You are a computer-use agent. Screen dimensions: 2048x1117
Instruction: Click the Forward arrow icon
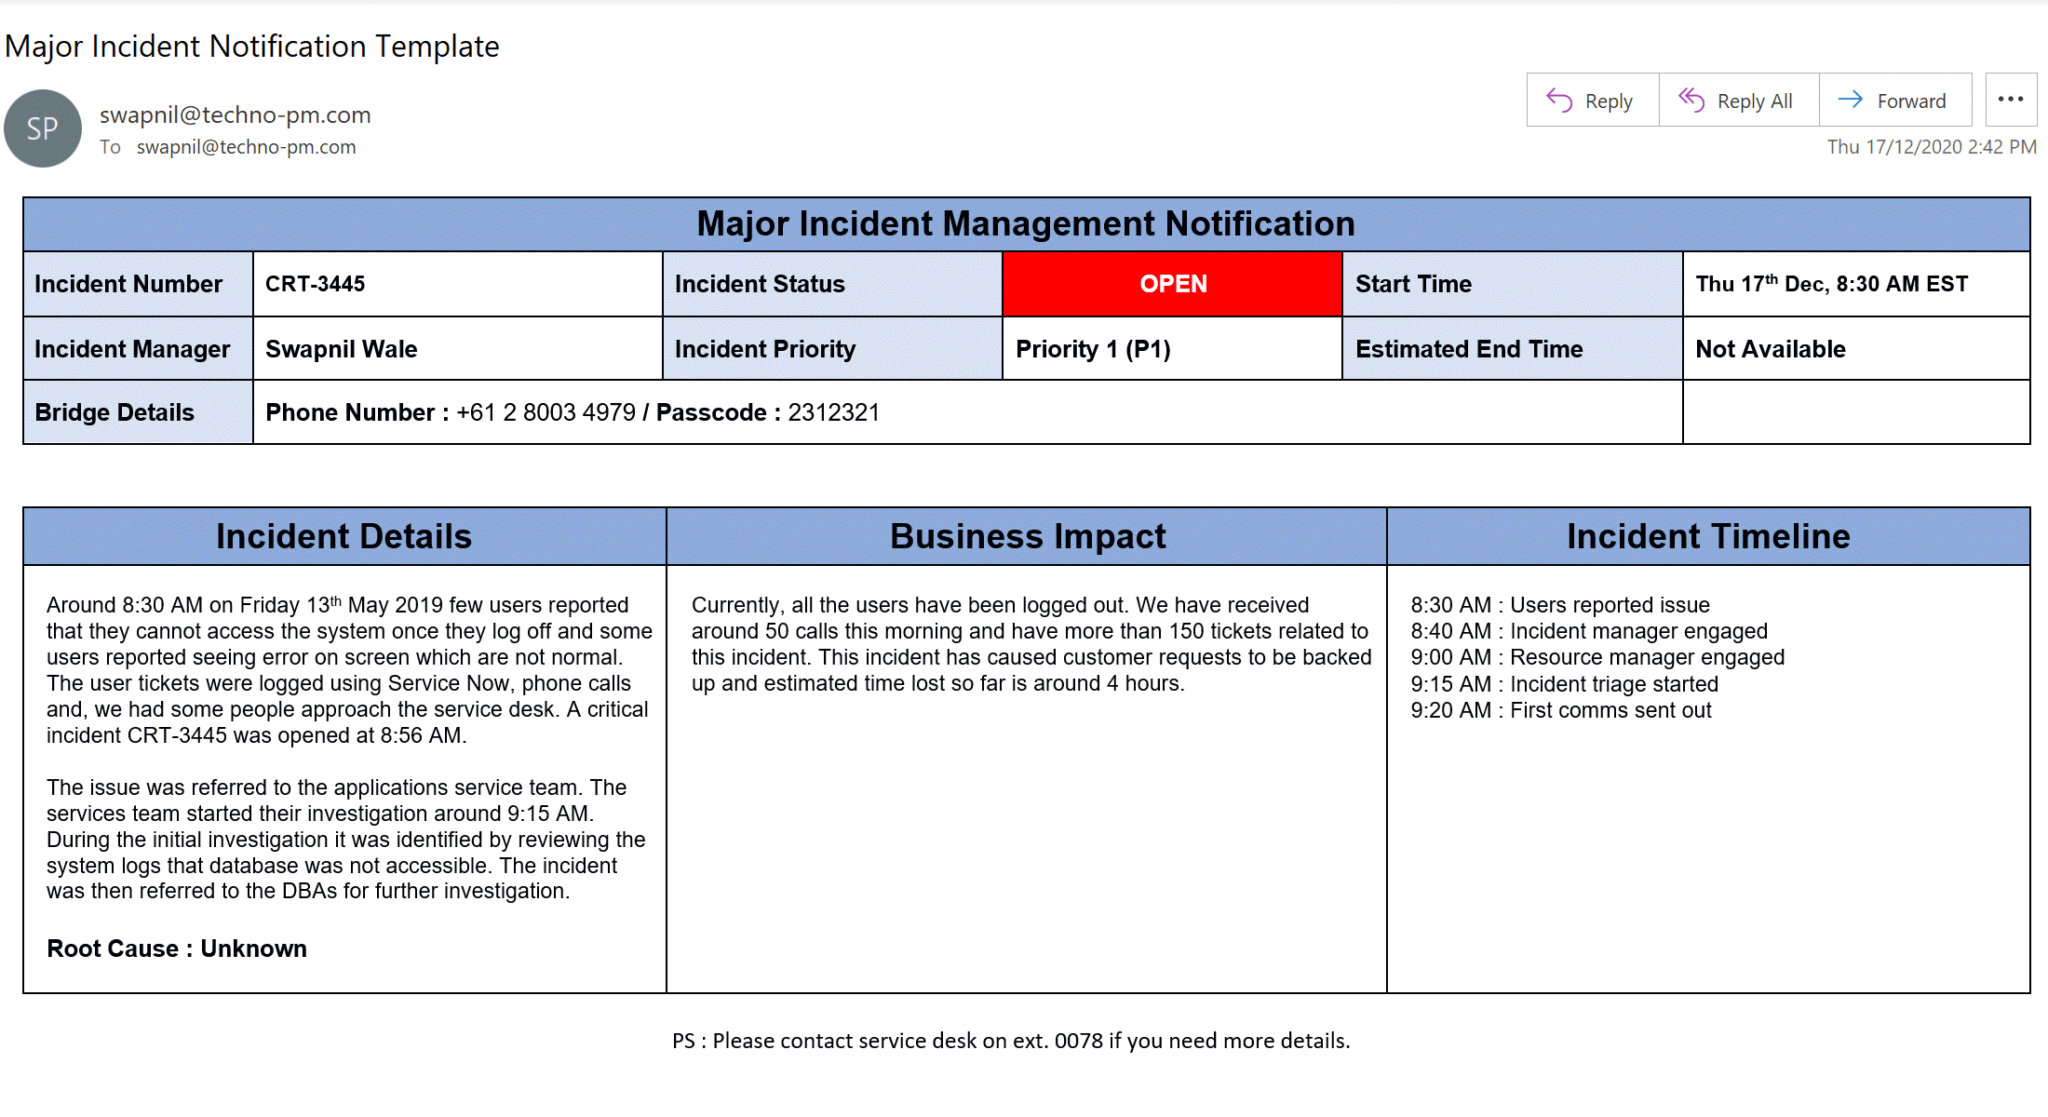pos(1849,100)
